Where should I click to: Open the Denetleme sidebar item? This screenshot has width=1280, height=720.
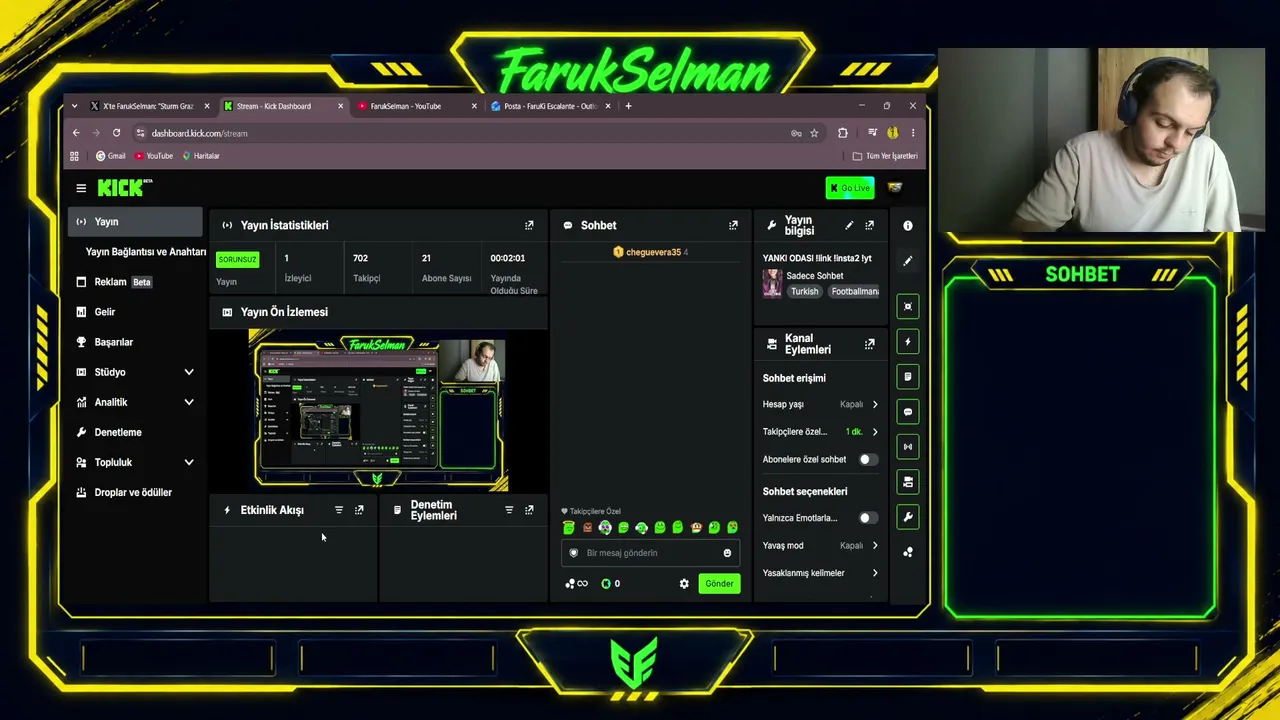[135, 432]
